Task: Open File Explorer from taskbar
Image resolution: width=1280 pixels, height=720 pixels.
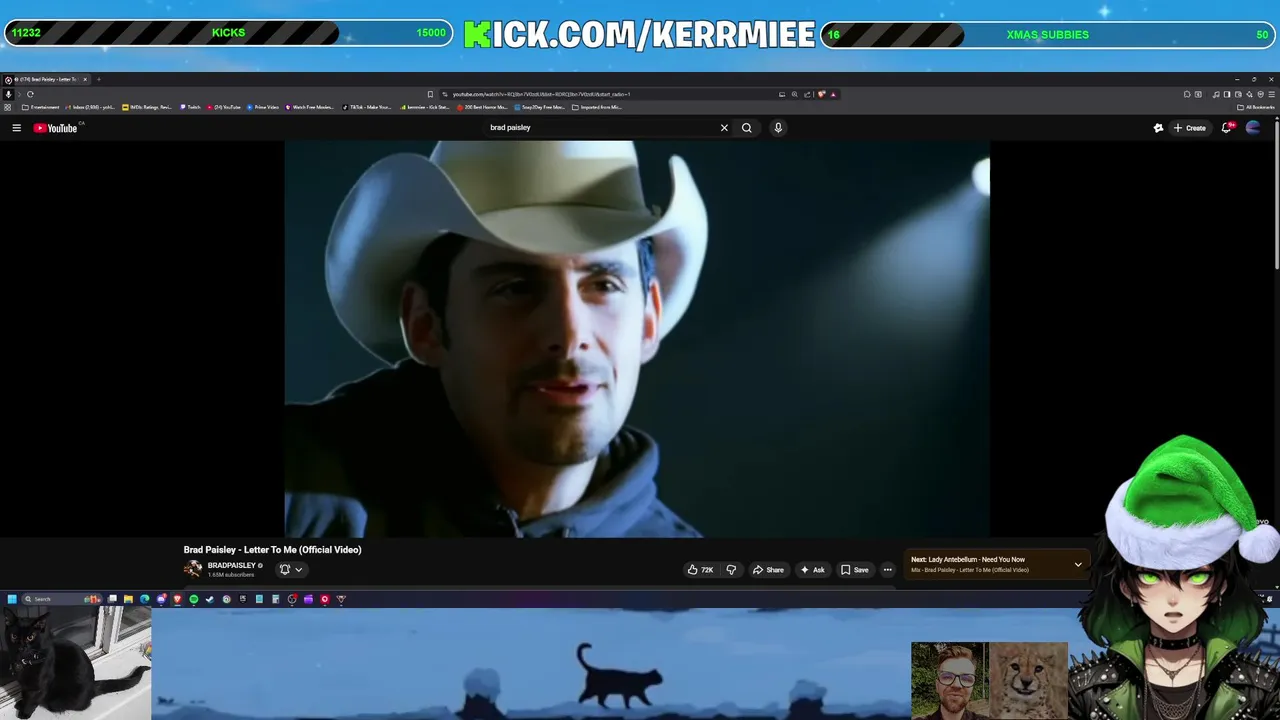Action: (128, 599)
